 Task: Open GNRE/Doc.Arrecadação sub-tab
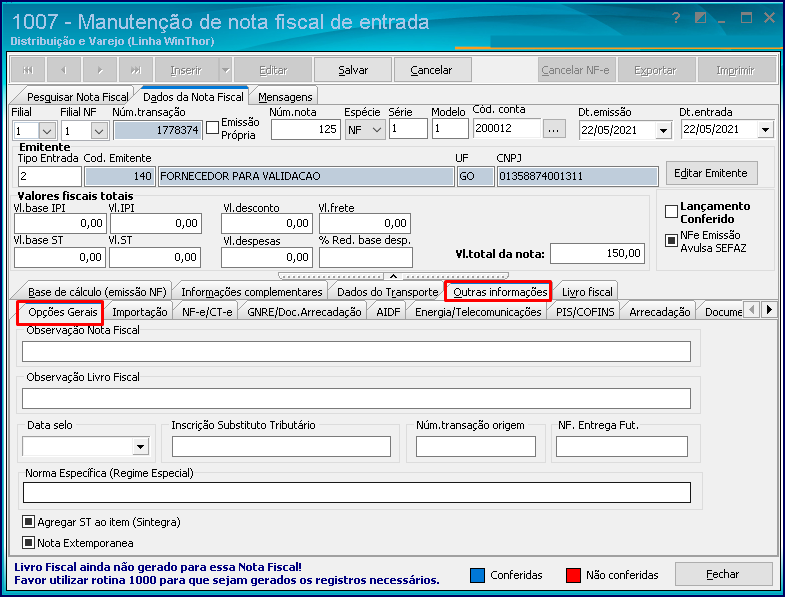tap(304, 312)
